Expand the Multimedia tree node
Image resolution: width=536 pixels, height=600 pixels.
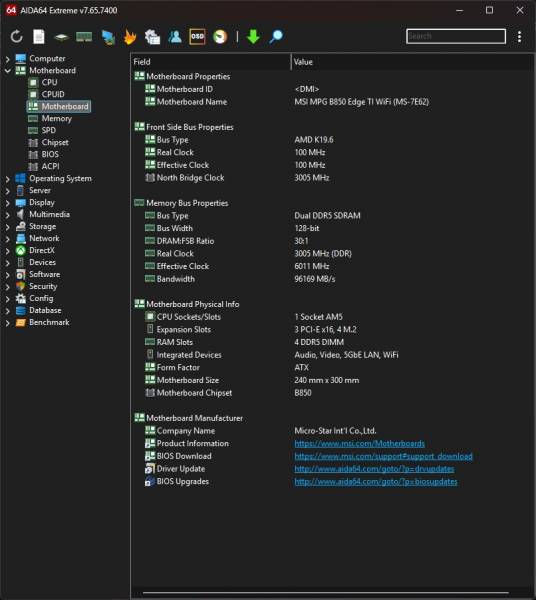click(x=7, y=215)
